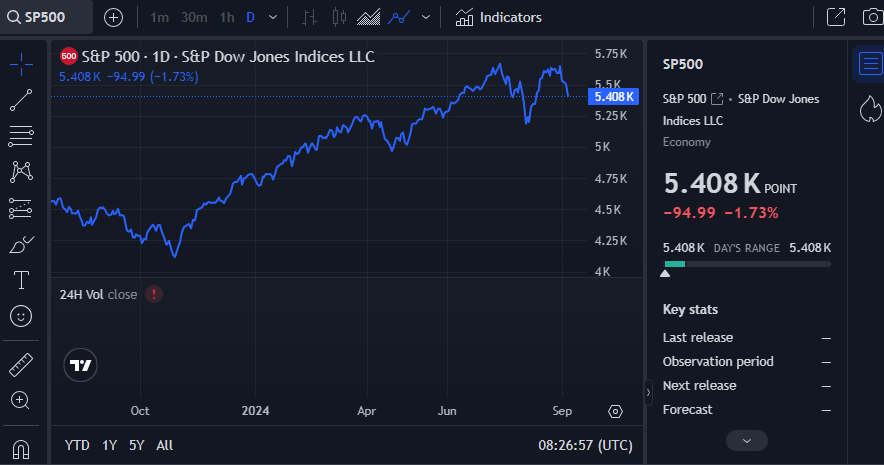The image size is (884, 465).
Task: Open the forecasting and measurement tools
Action: pyautogui.click(x=21, y=209)
